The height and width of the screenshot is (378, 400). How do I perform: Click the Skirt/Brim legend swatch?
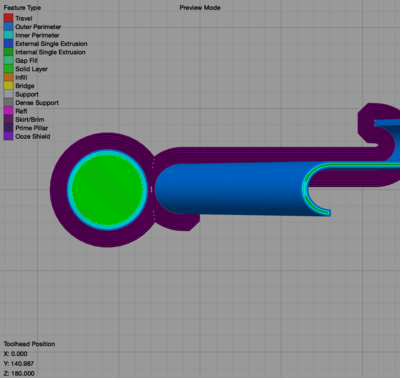click(x=8, y=119)
